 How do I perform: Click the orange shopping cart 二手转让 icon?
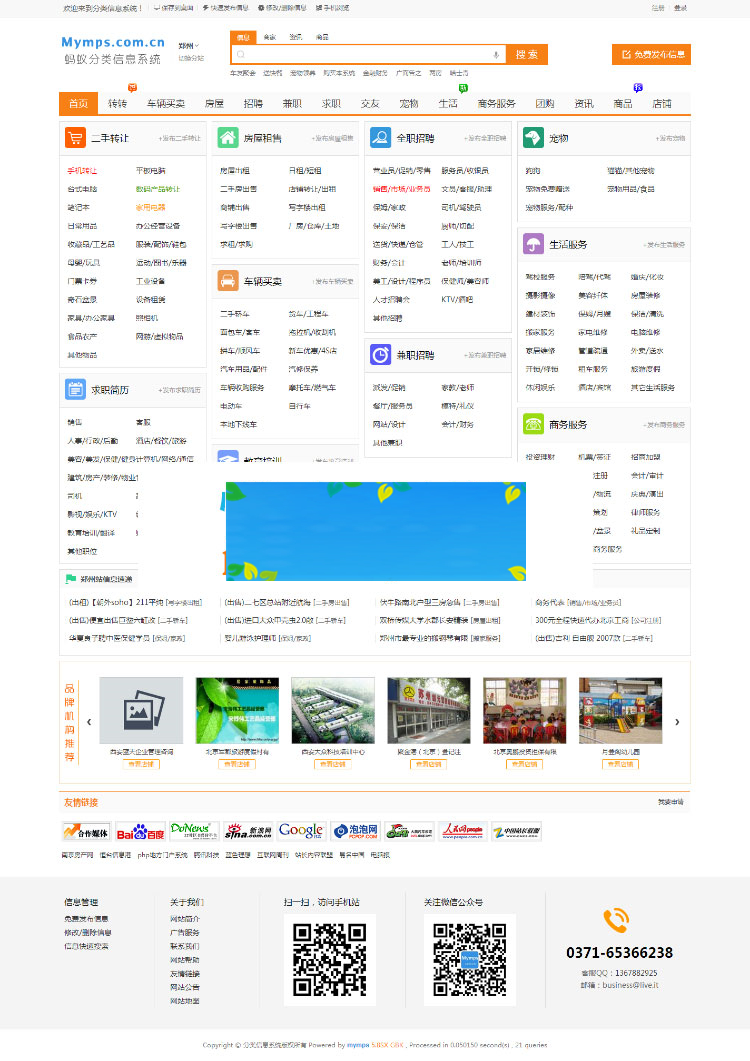(75, 138)
